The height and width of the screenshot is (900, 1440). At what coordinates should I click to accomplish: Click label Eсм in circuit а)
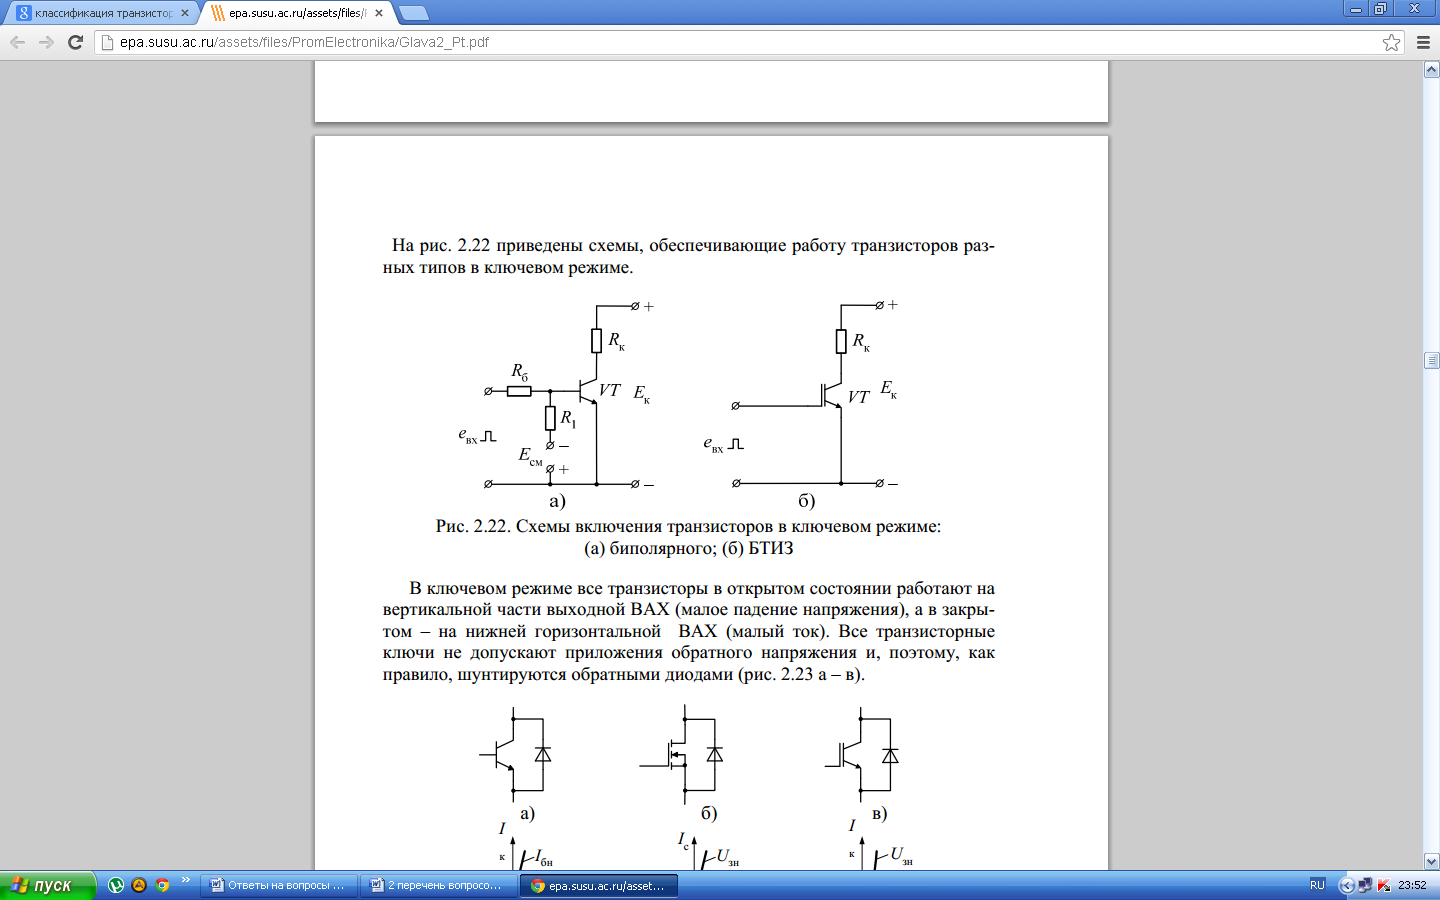click(530, 456)
